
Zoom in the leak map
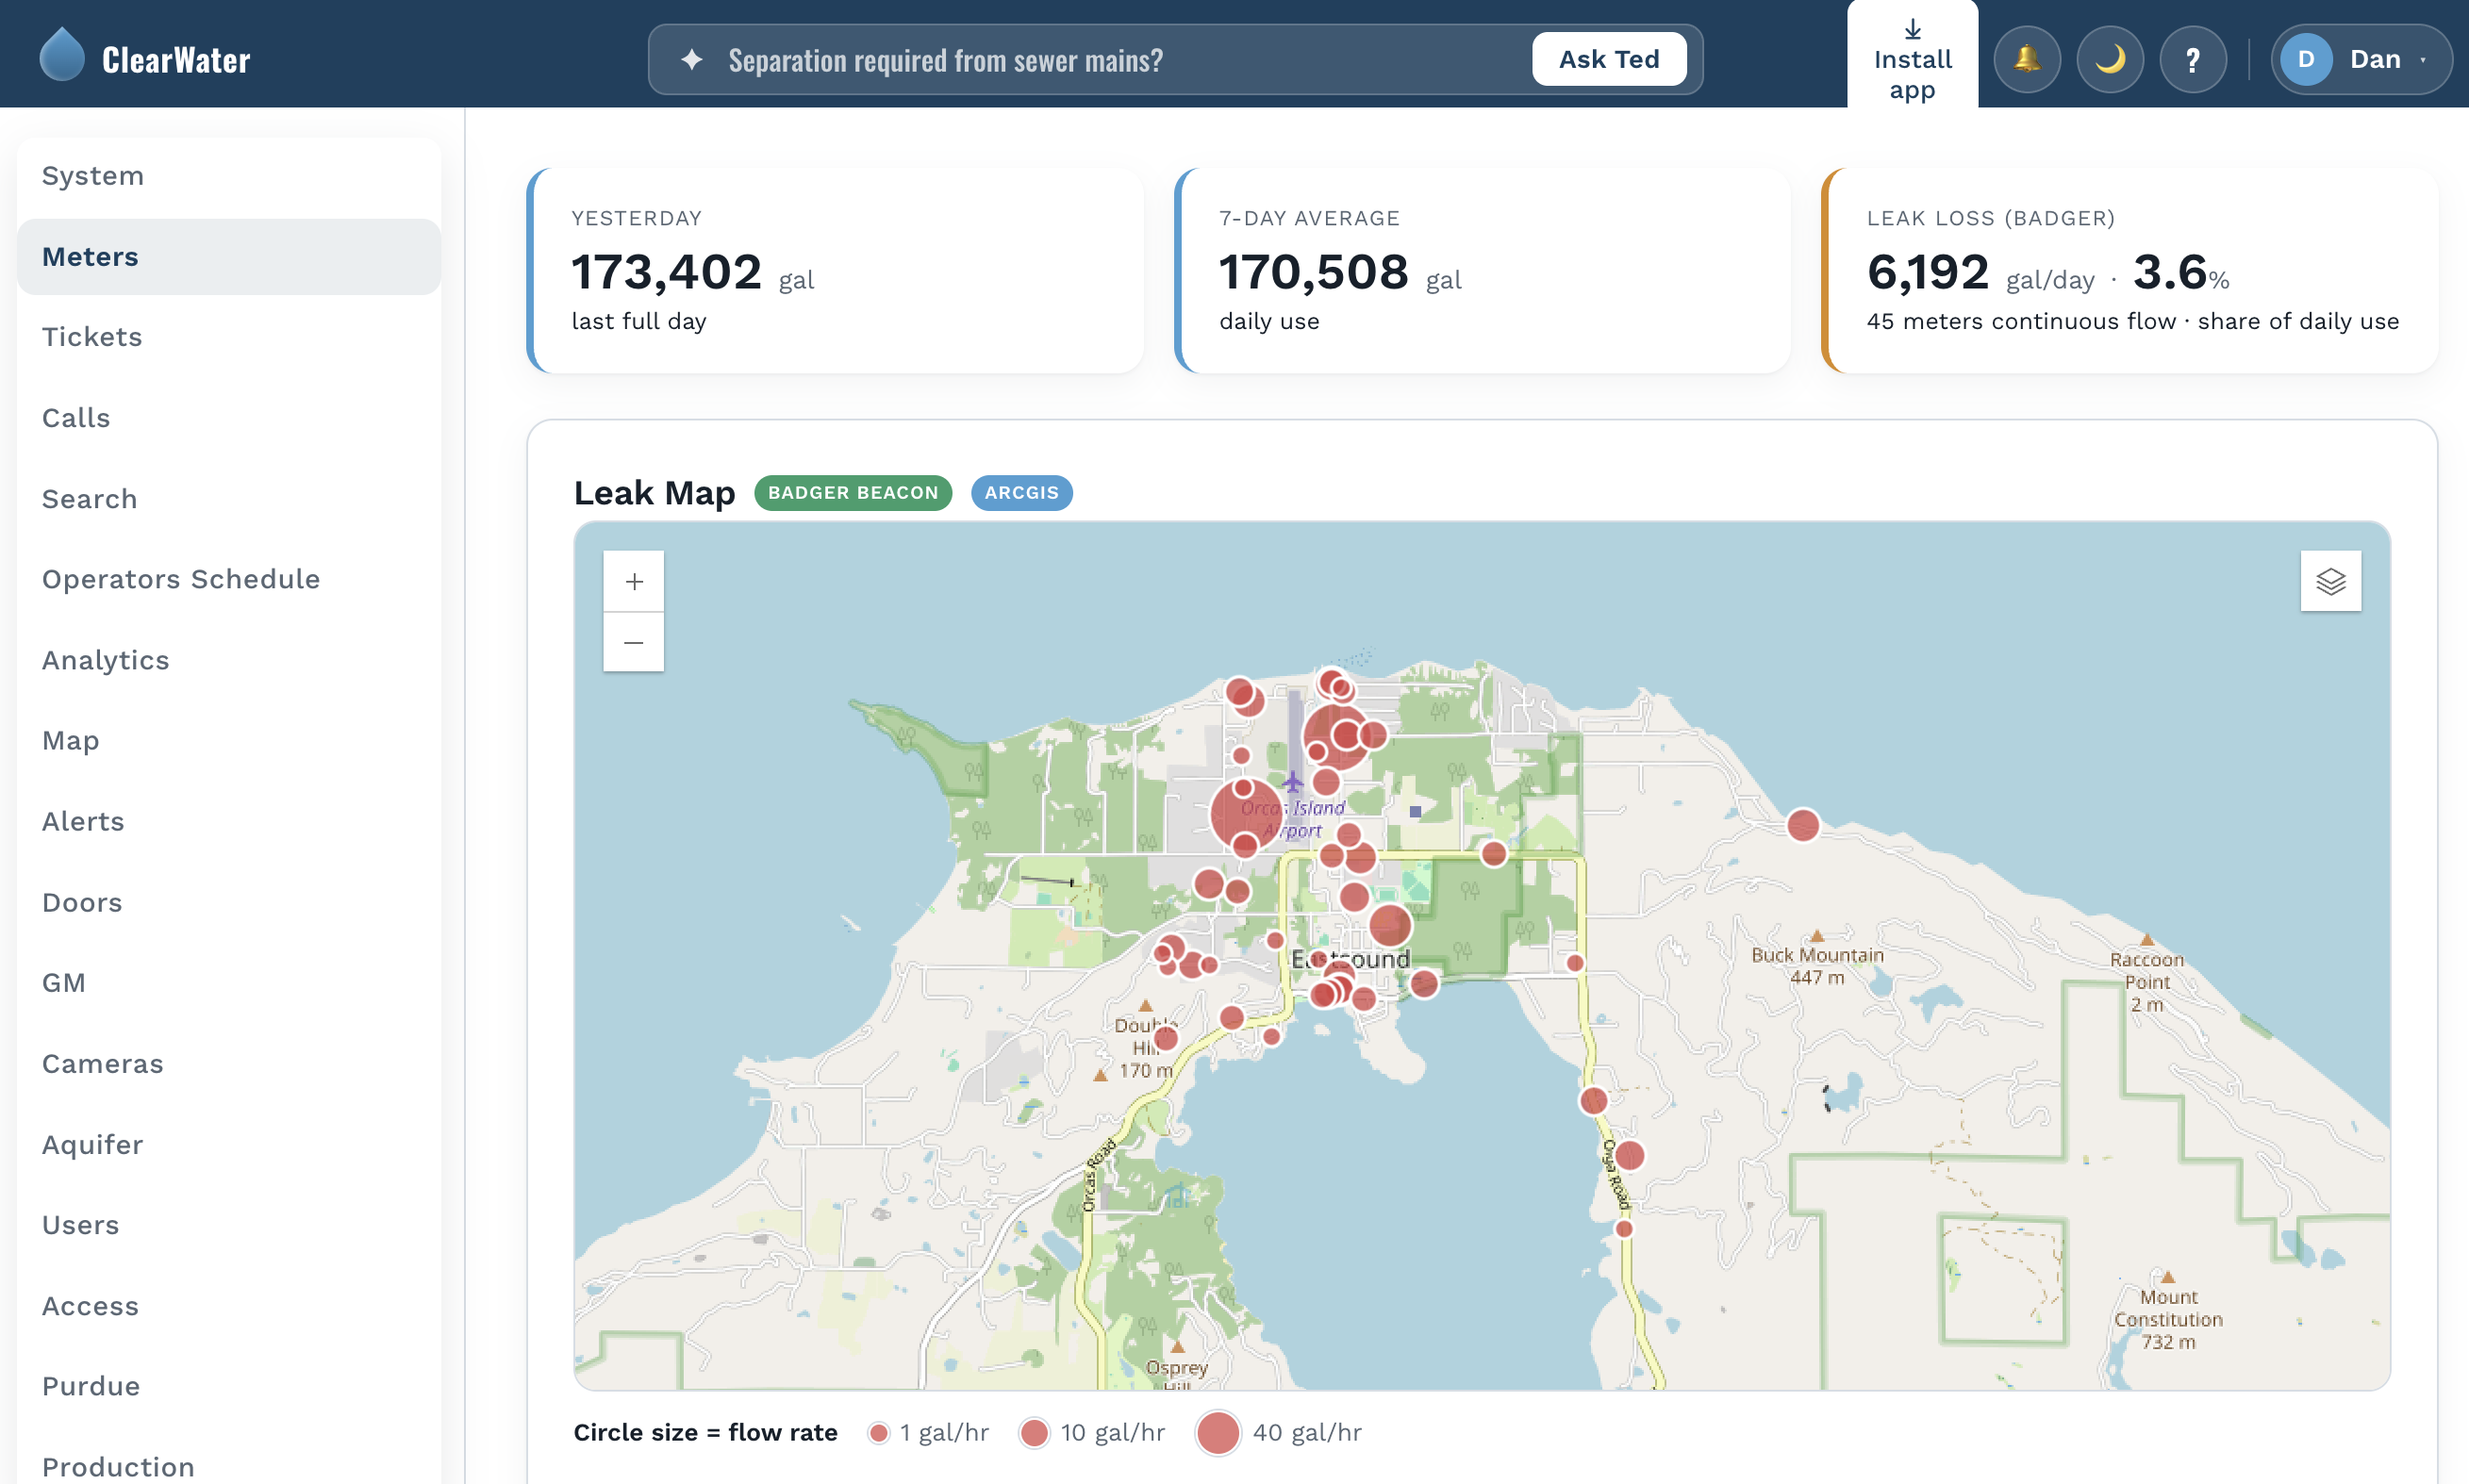(634, 581)
